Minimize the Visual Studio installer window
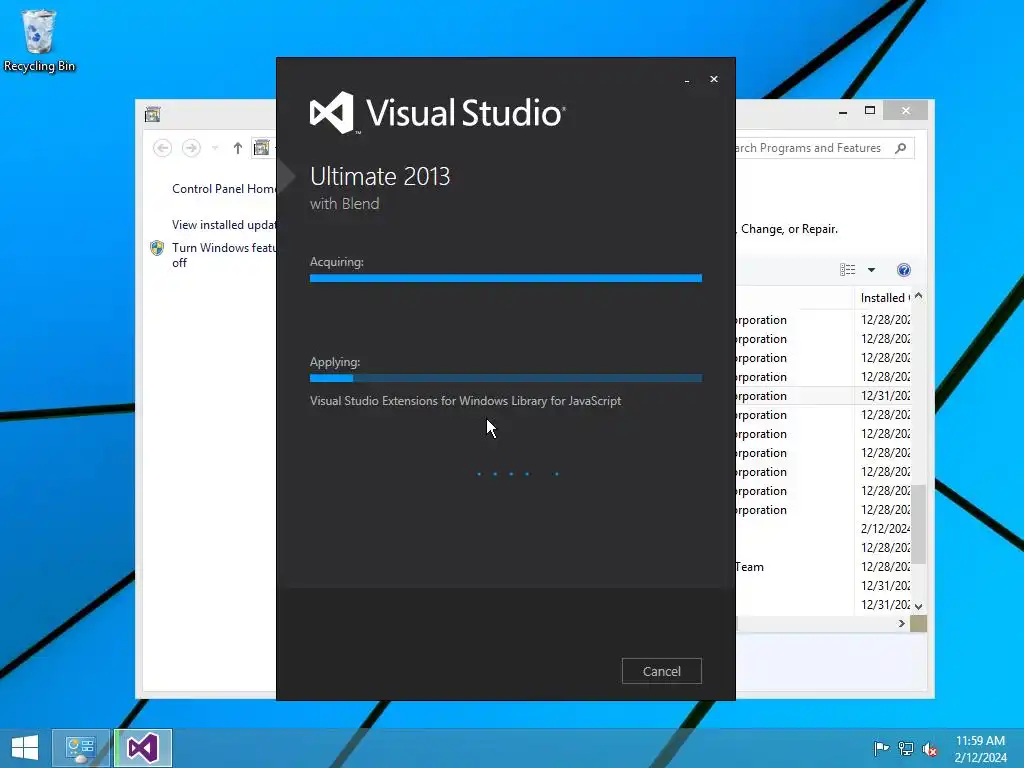 pyautogui.click(x=687, y=80)
